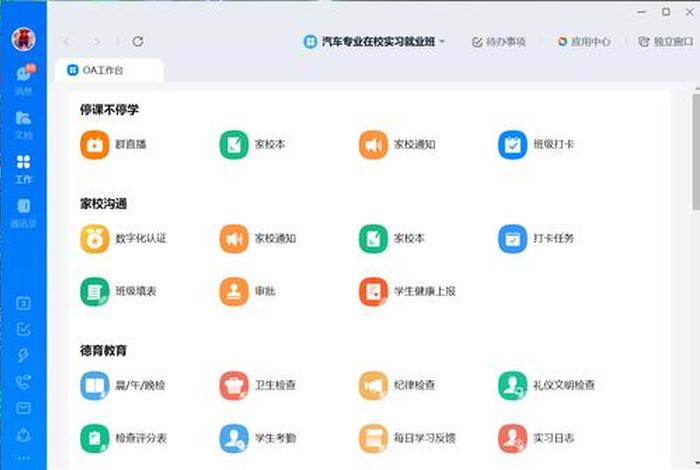
Task: Open 应用中心 app center
Action: pos(584,42)
